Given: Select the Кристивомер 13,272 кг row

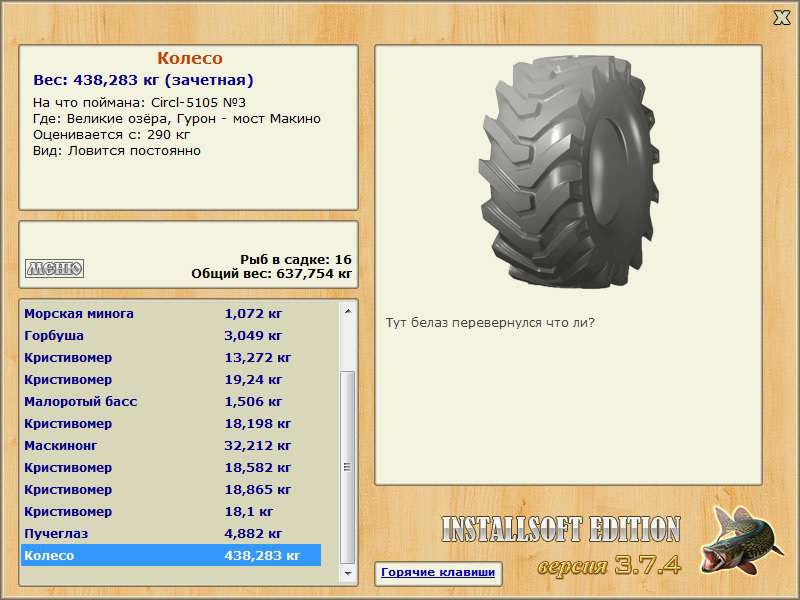Looking at the screenshot, I should coord(171,358).
